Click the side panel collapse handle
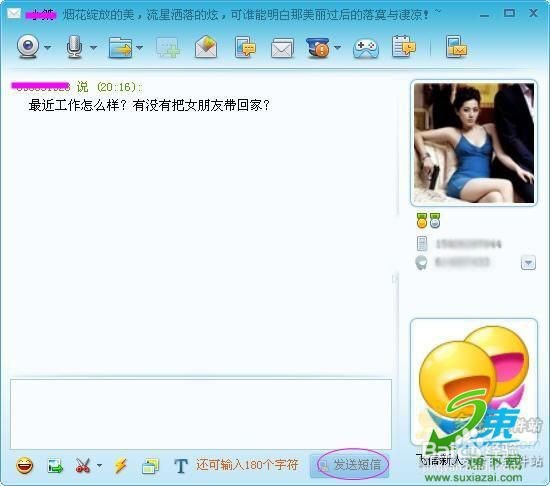The image size is (550, 486). coord(394,279)
